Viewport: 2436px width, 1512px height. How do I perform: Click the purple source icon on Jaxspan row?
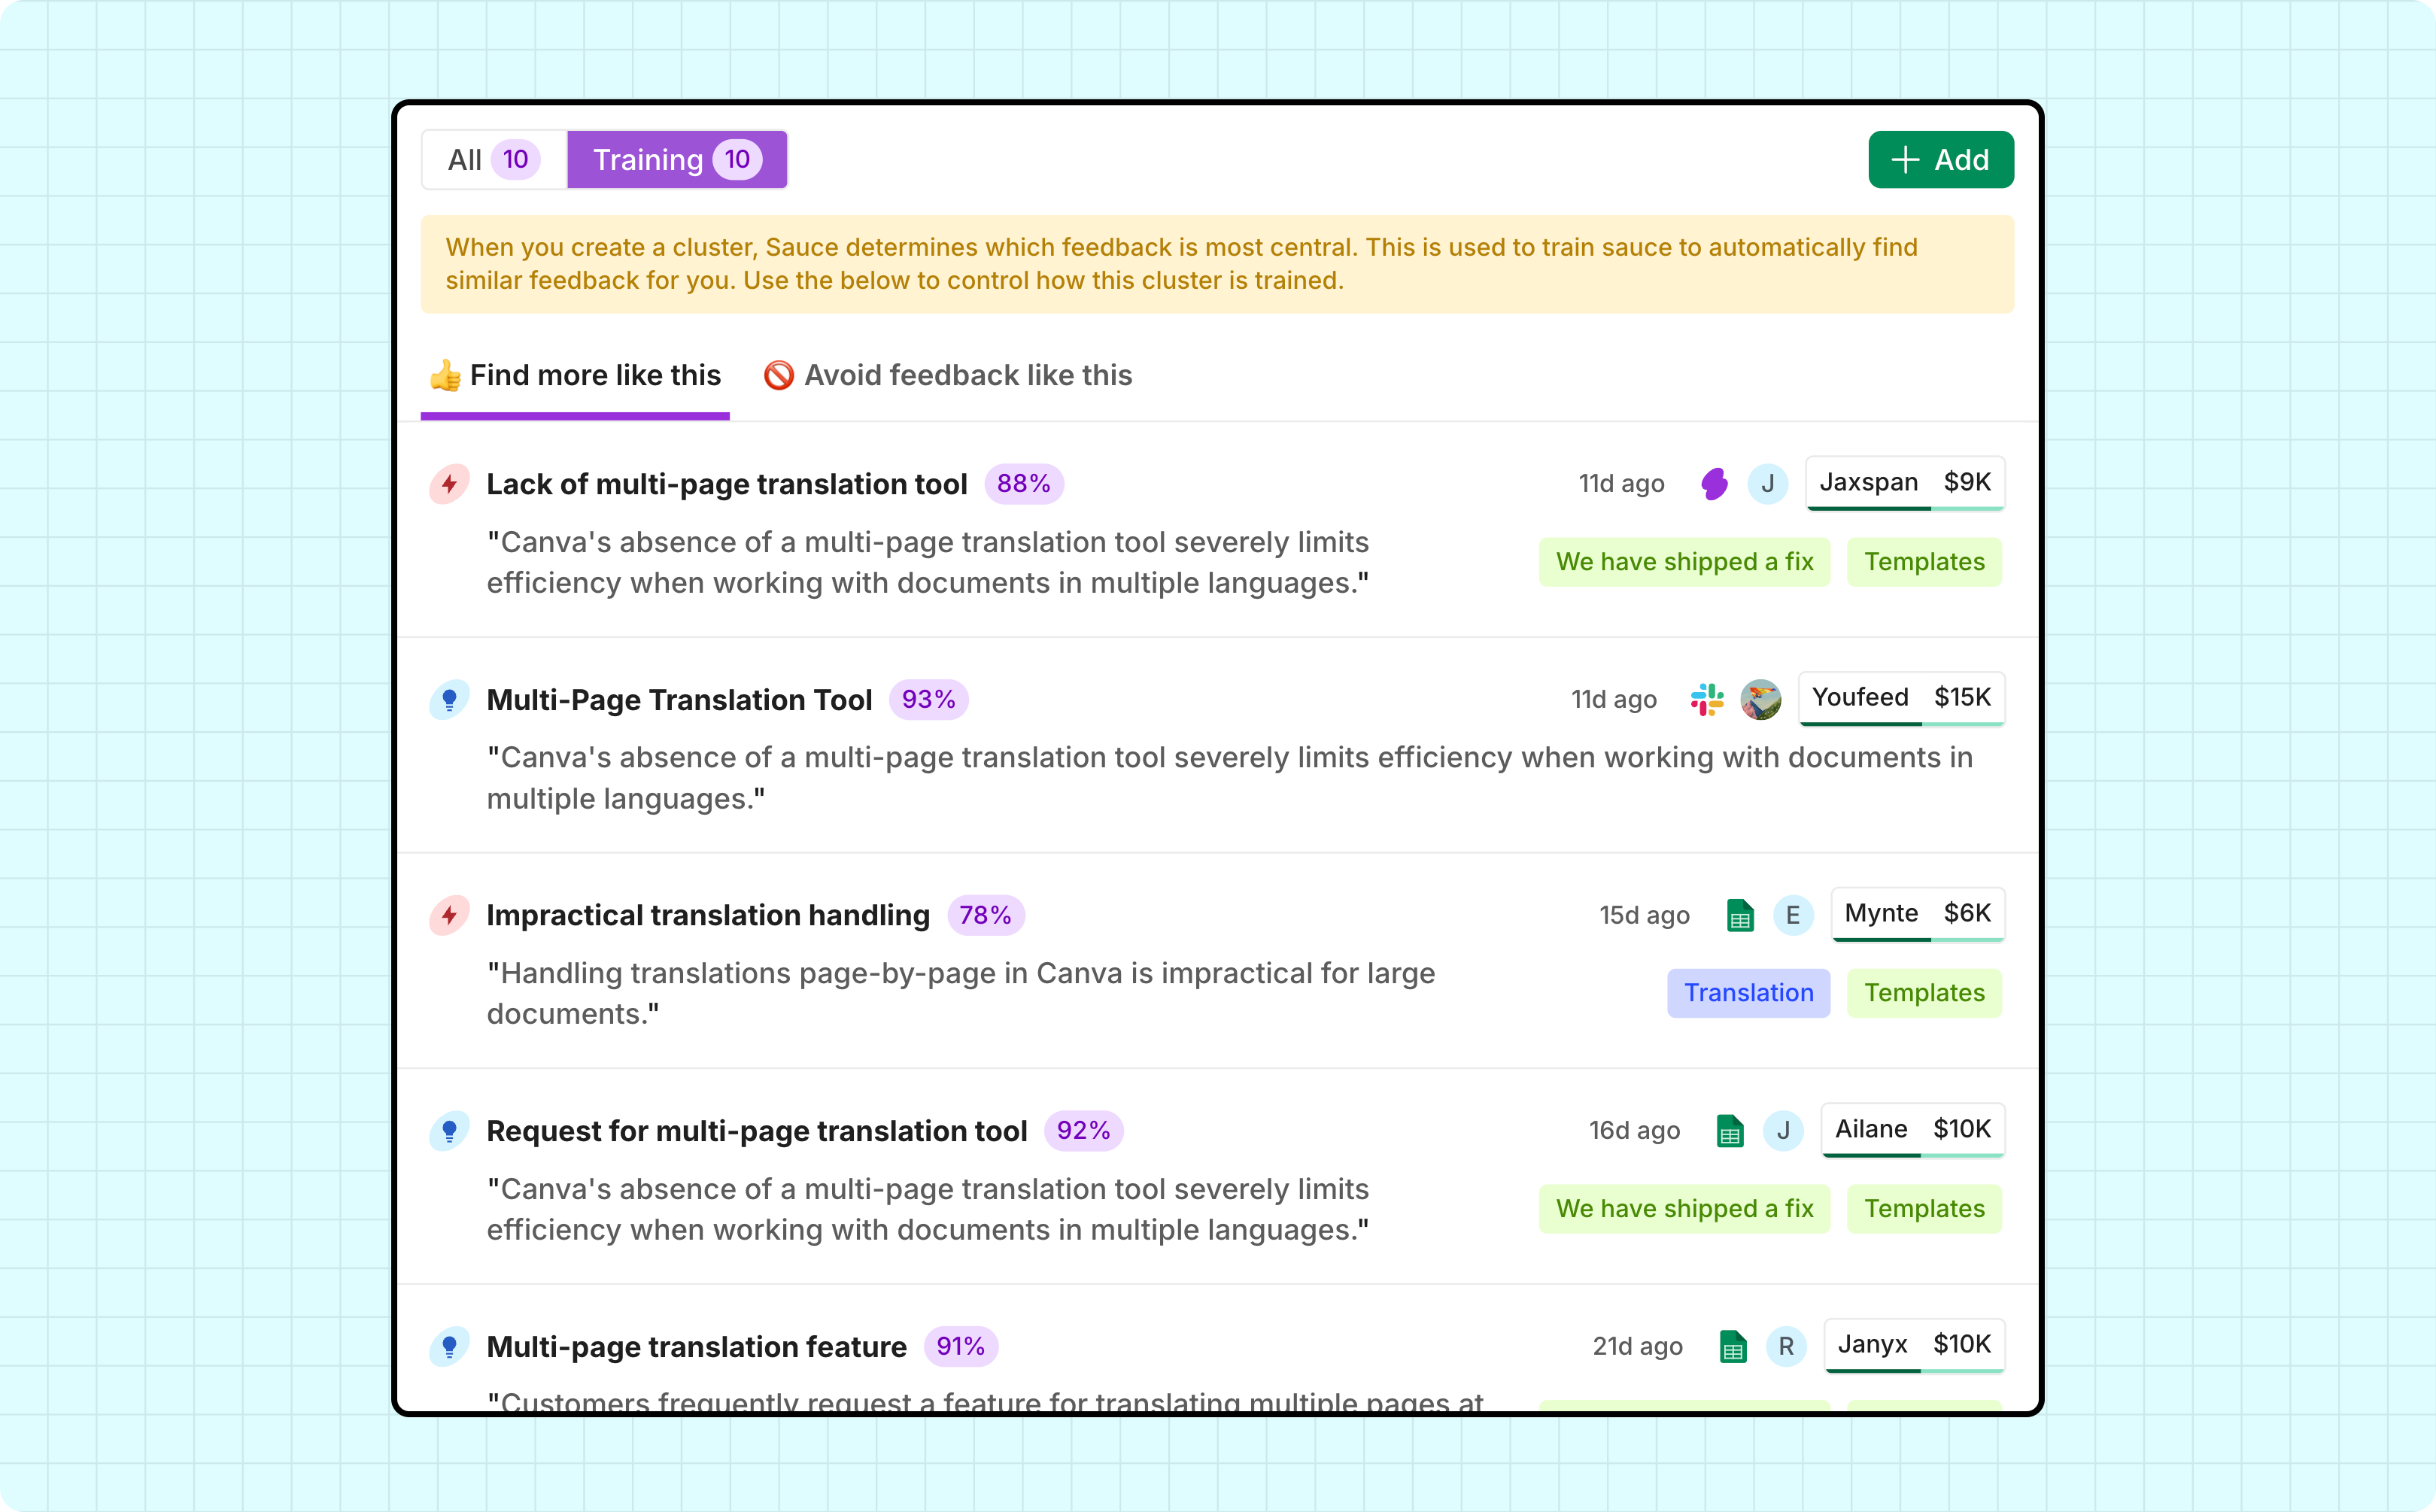pyautogui.click(x=1714, y=484)
